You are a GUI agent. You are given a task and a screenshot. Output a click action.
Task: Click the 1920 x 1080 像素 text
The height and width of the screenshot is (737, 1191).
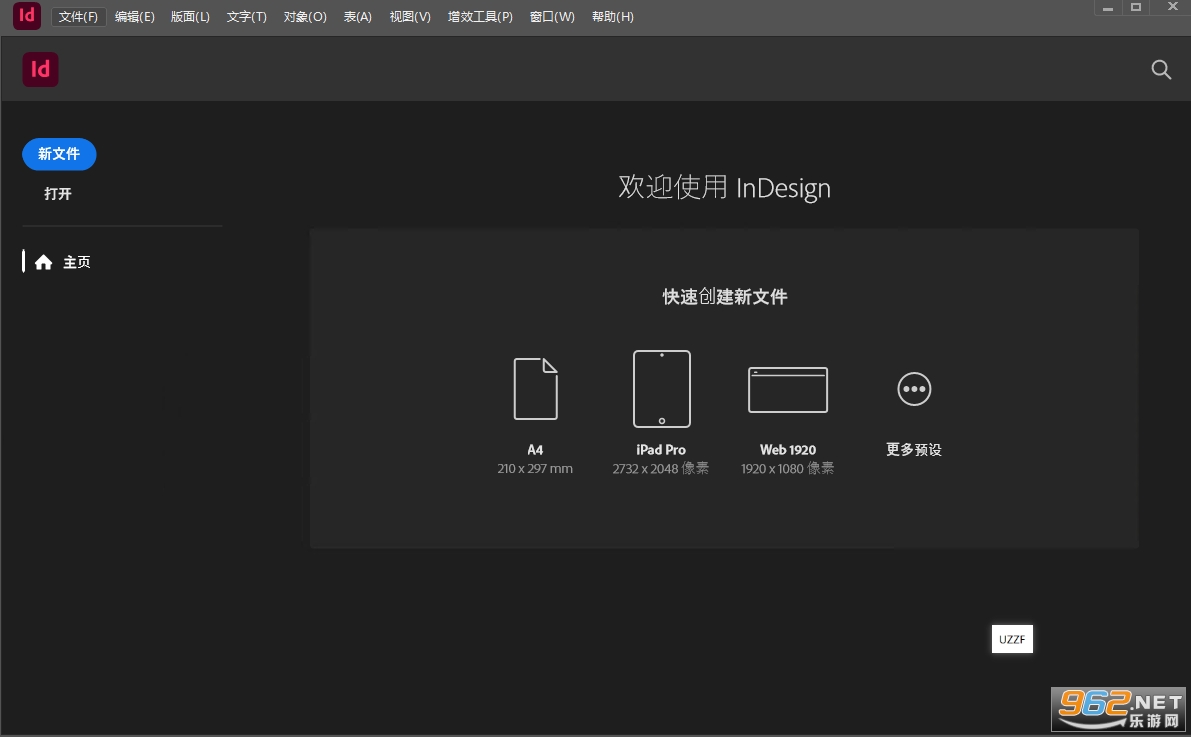point(788,469)
